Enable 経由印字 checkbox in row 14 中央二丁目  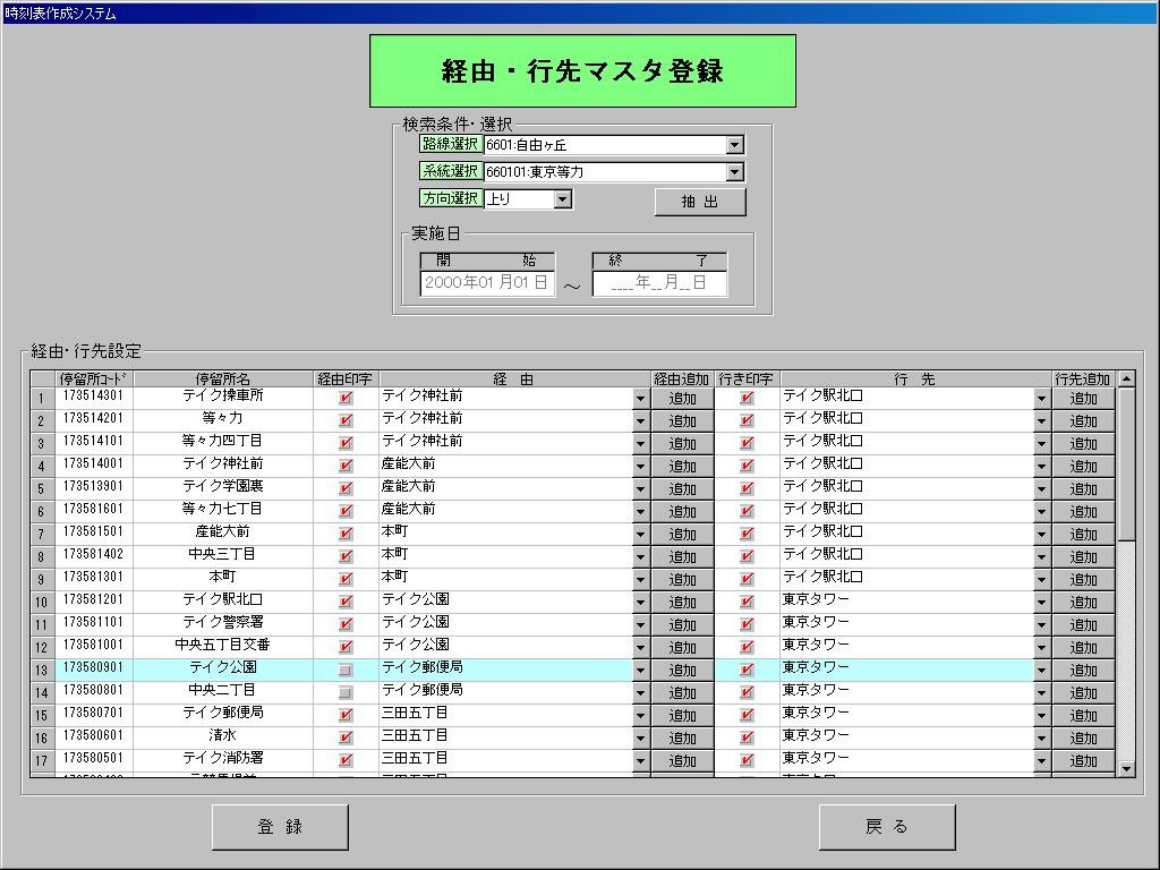tap(345, 692)
